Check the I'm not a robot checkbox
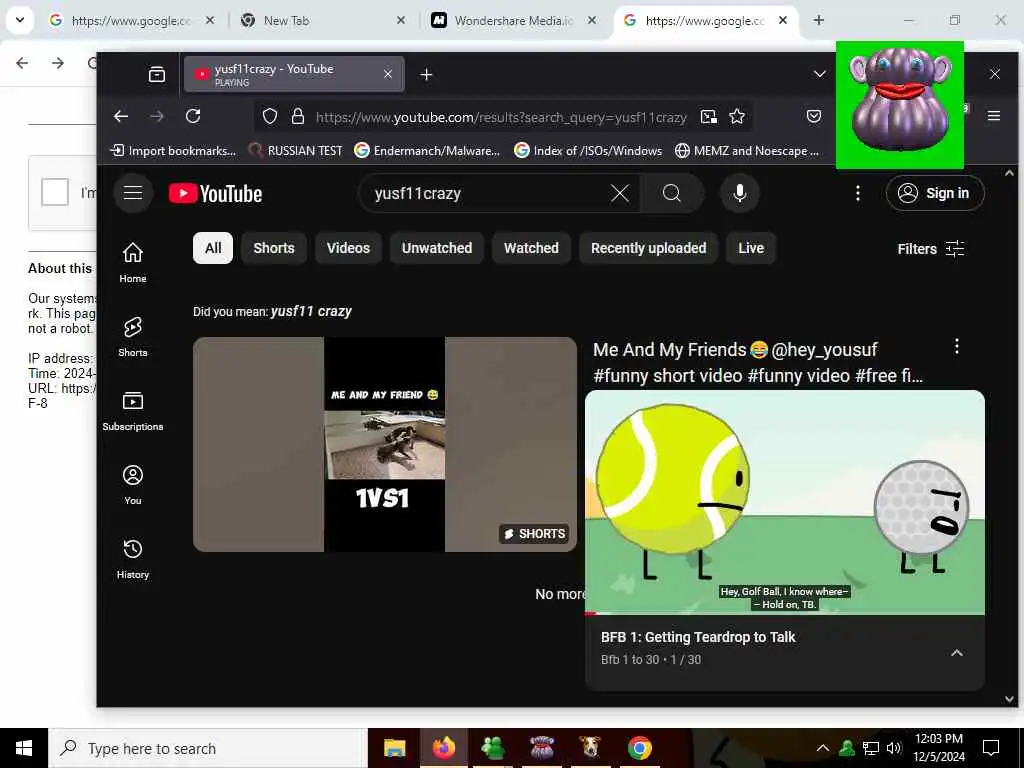 [x=55, y=192]
